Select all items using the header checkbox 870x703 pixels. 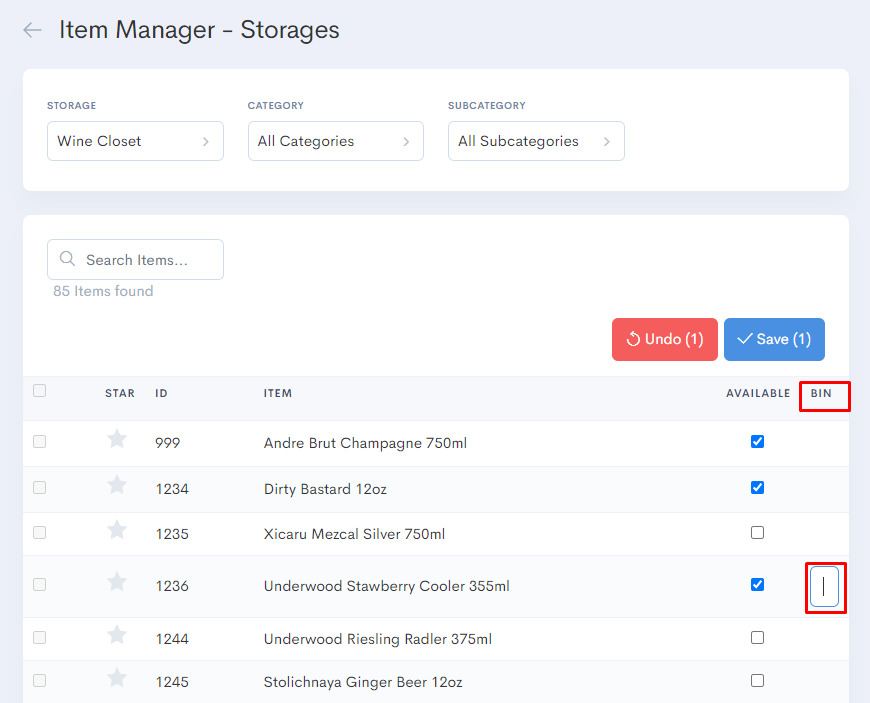39,390
